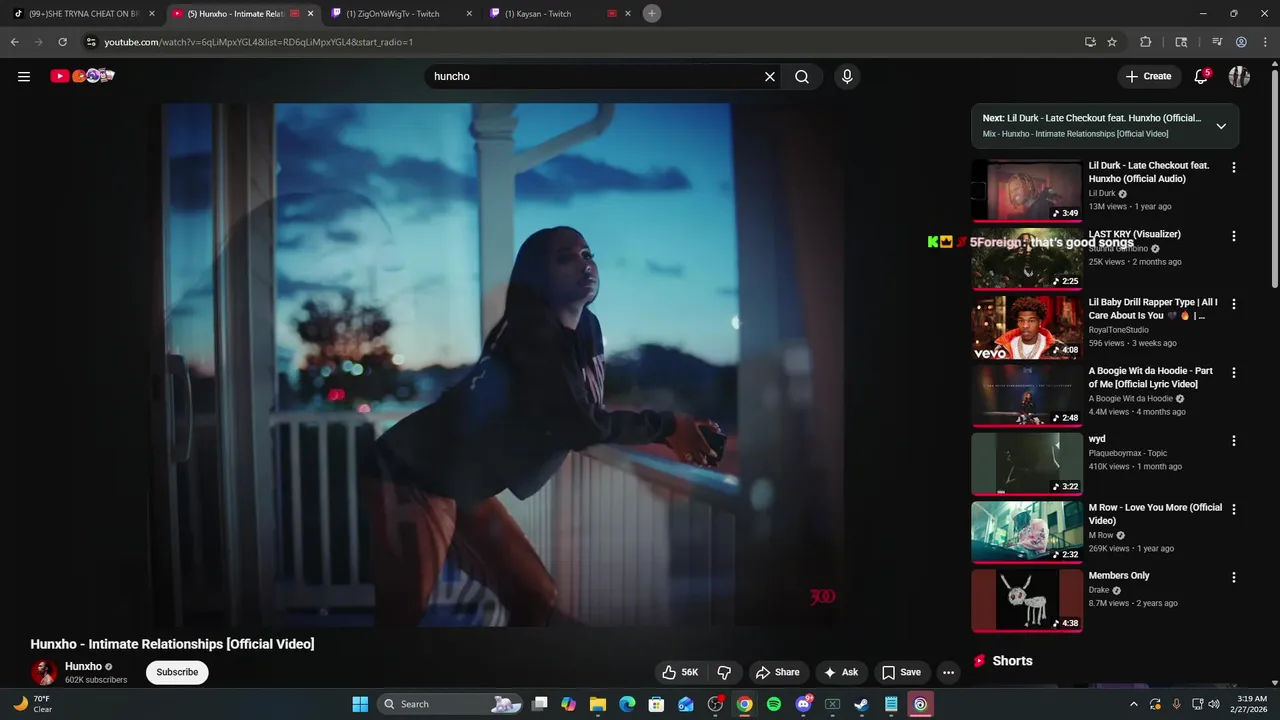Open options for Lil Baby Drill video
The image size is (1280, 720).
(1233, 304)
